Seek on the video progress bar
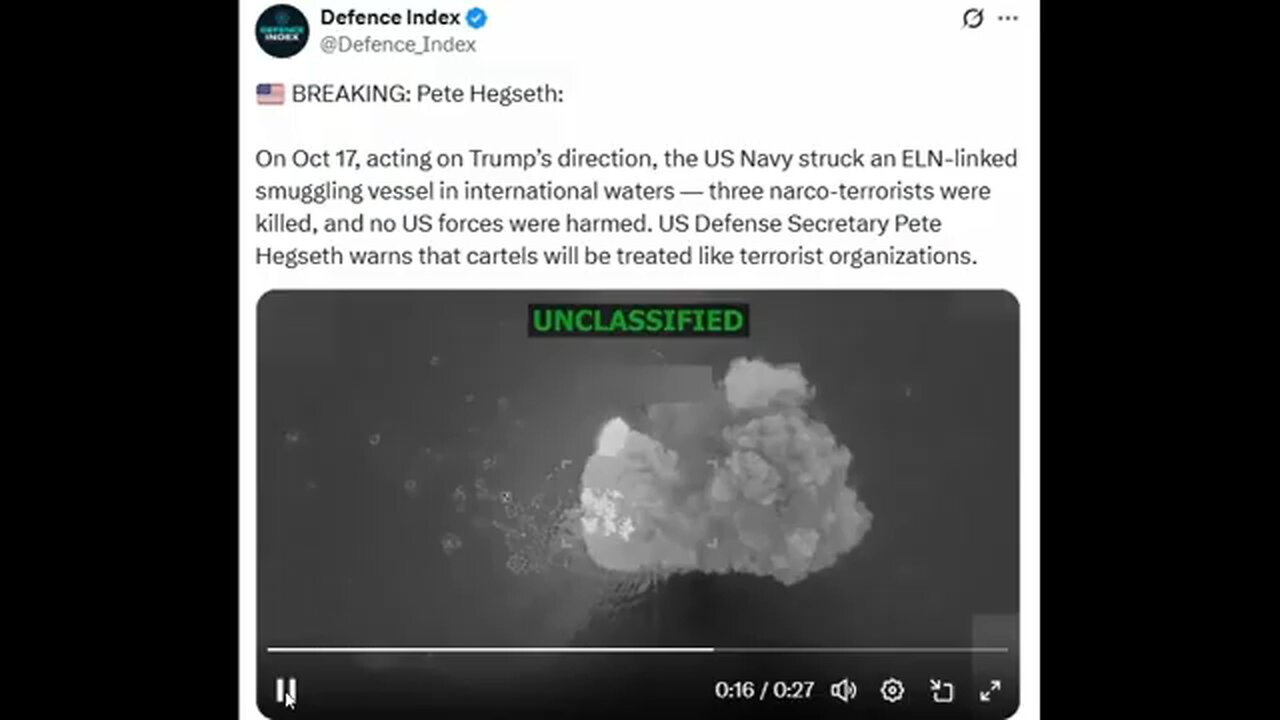 tap(637, 649)
